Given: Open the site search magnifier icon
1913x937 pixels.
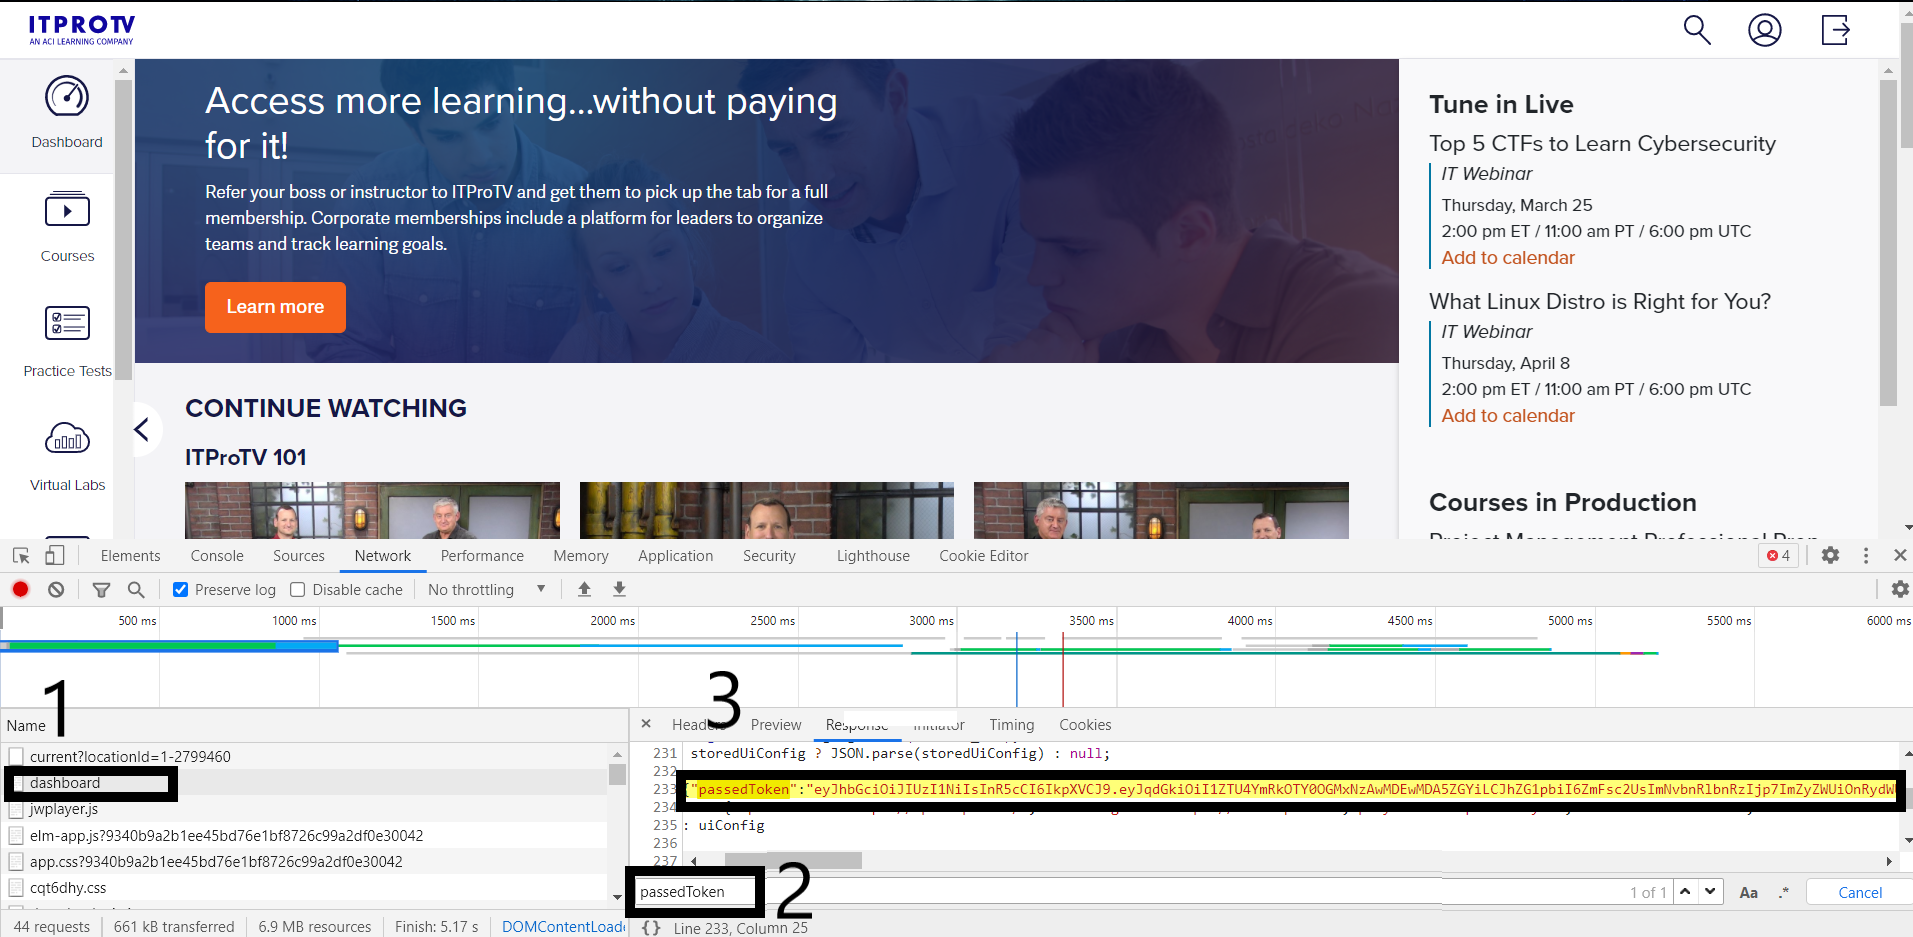Looking at the screenshot, I should pyautogui.click(x=1697, y=30).
